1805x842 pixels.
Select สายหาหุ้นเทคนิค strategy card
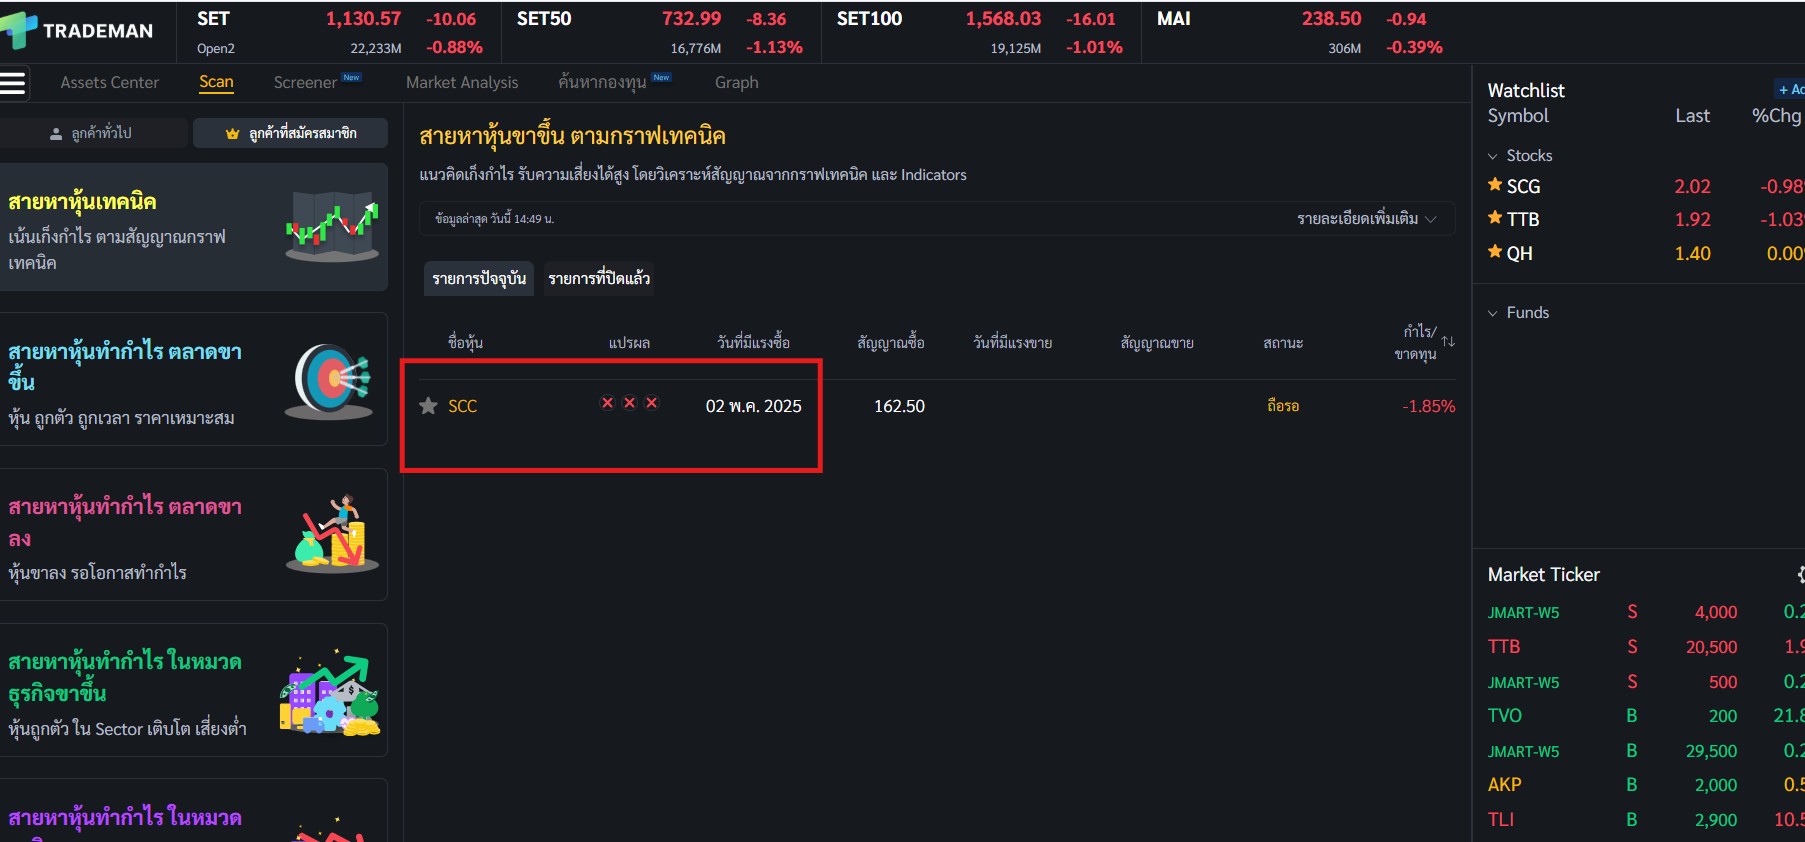tap(194, 227)
